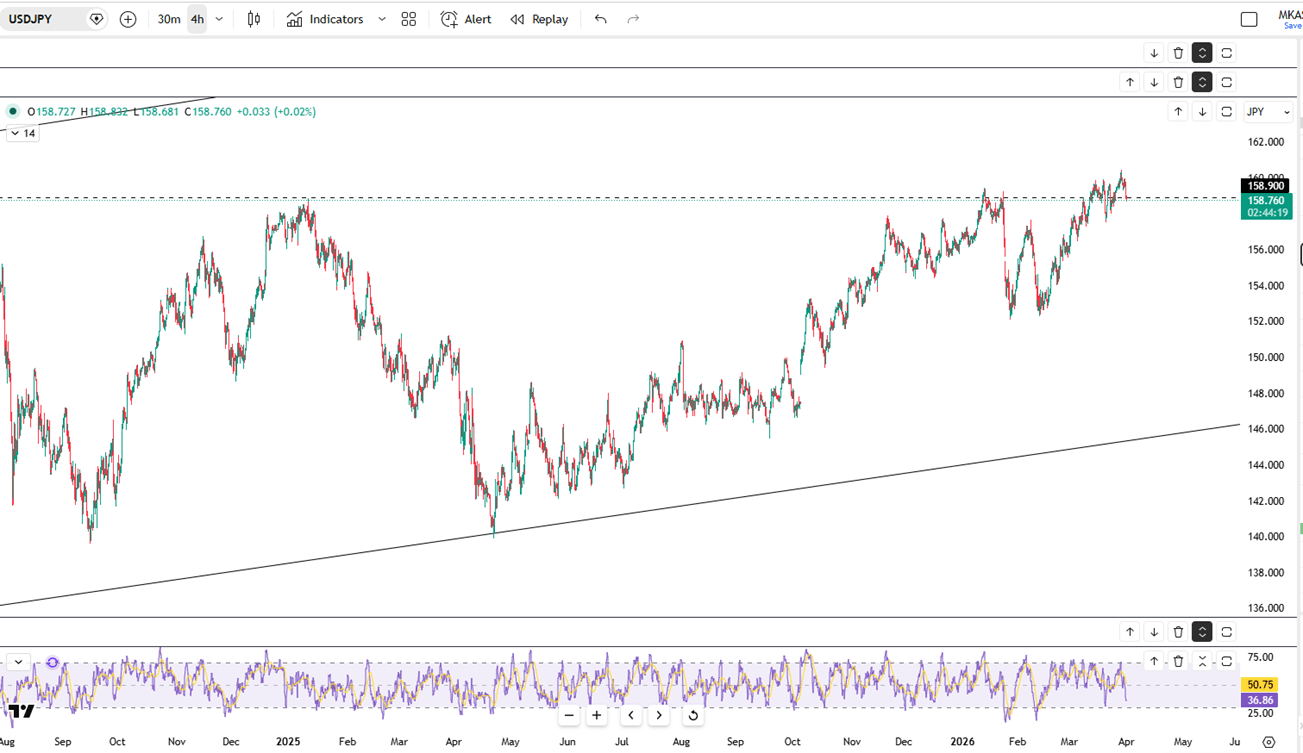Open the layout grid templates icon
Image resolution: width=1303 pixels, height=753 pixels.
pyautogui.click(x=408, y=19)
